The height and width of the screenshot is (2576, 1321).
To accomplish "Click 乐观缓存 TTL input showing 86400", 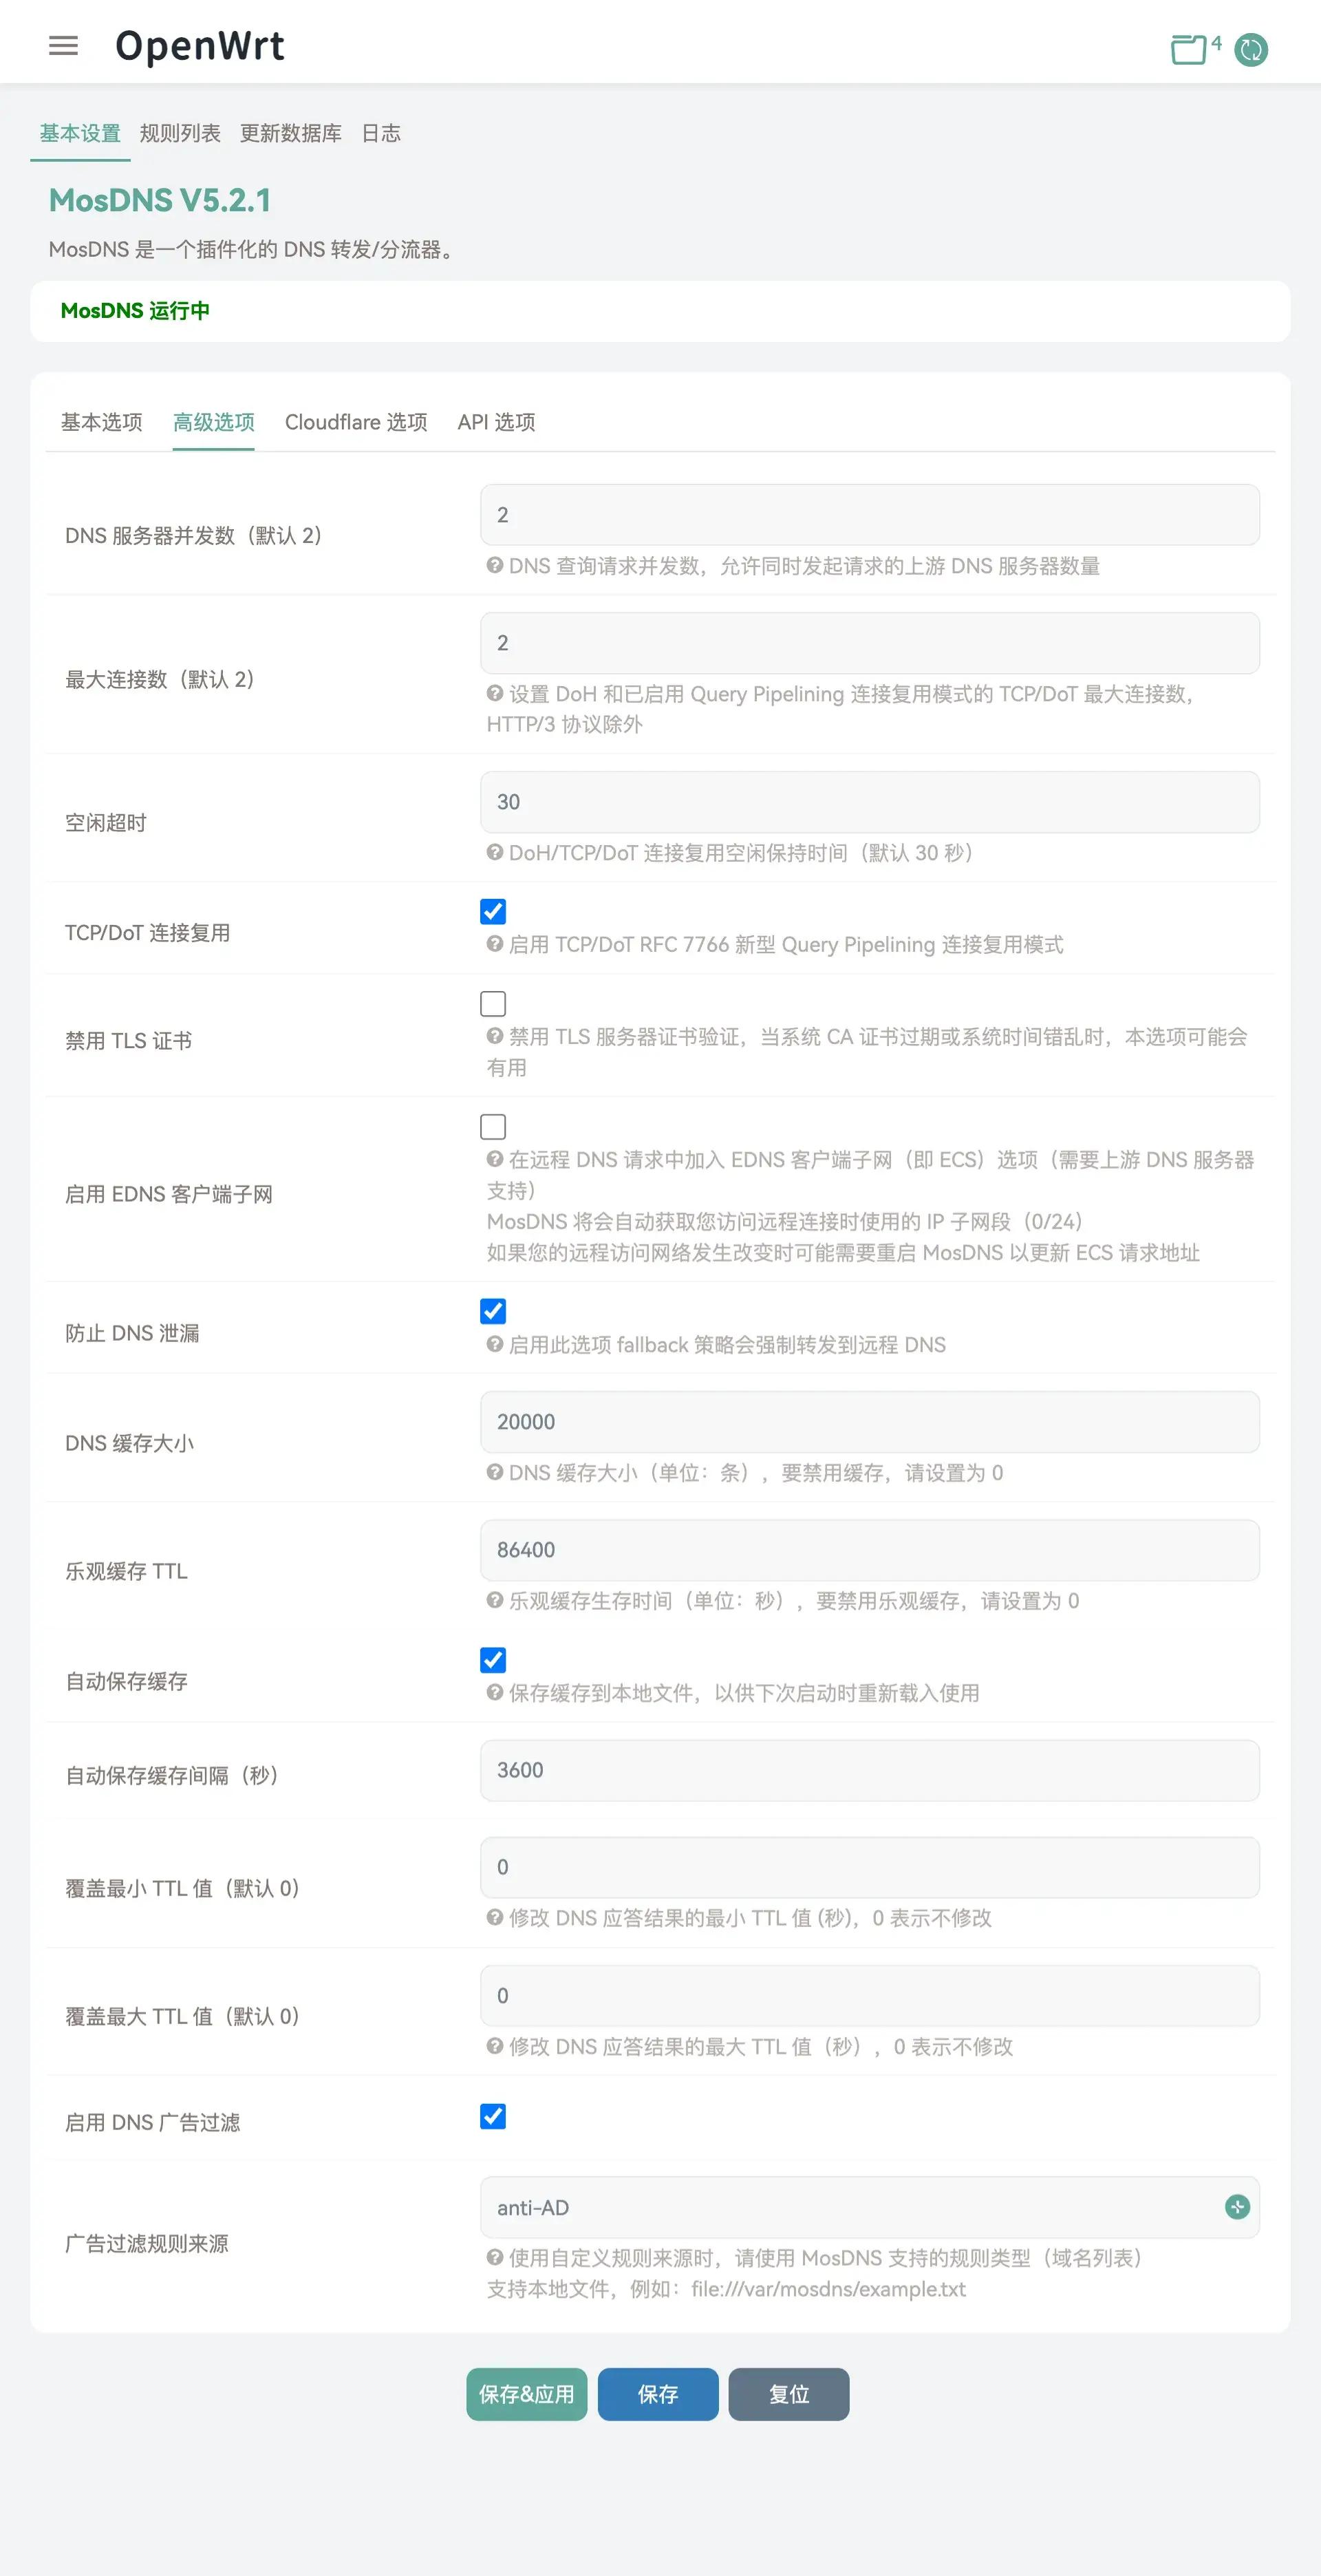I will pos(869,1550).
